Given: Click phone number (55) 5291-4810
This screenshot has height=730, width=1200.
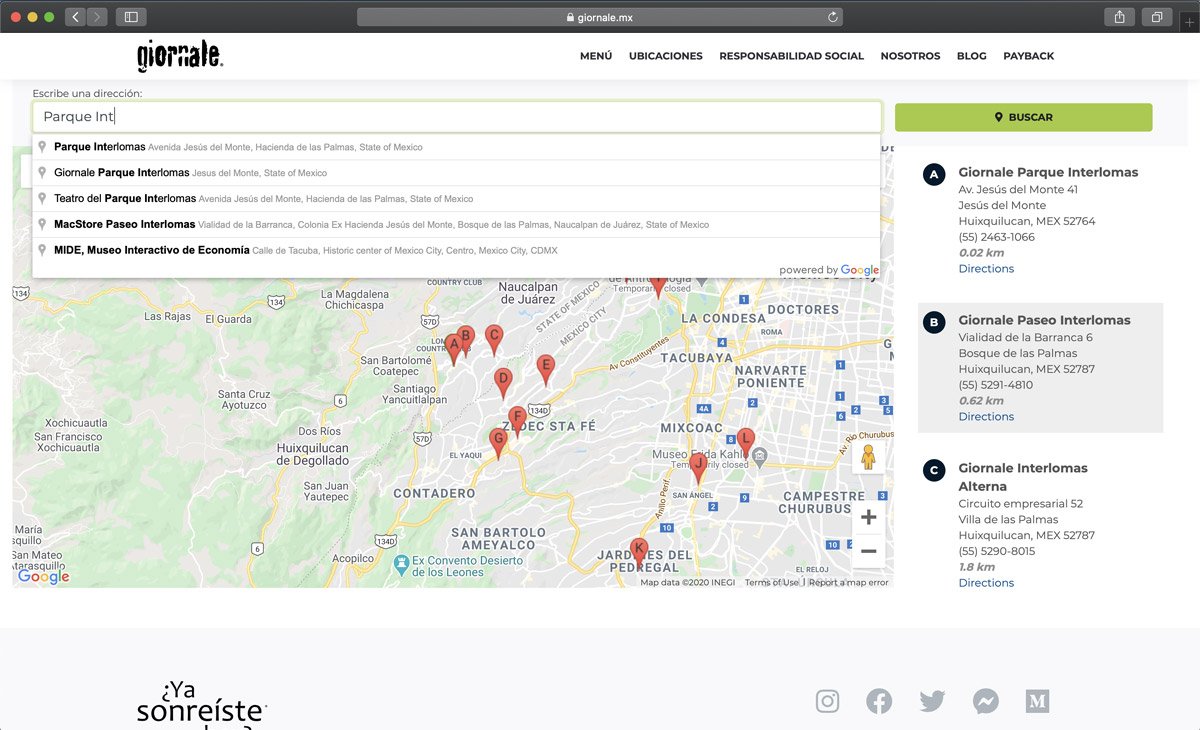Looking at the screenshot, I should [x=996, y=385].
